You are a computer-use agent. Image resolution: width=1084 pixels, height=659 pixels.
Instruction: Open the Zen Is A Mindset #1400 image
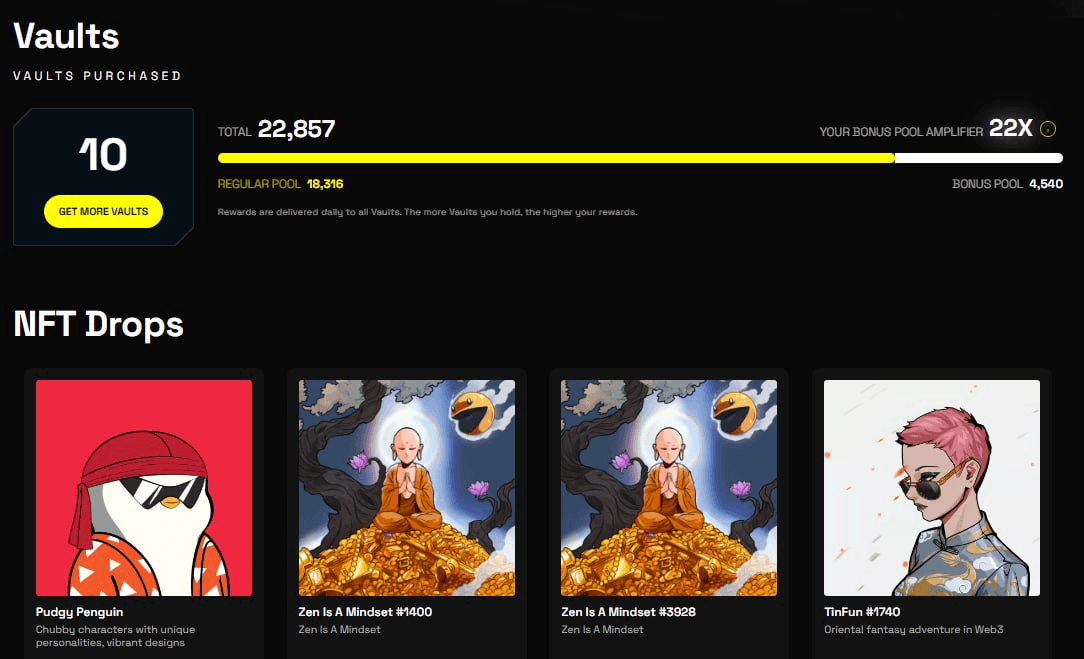[406, 488]
